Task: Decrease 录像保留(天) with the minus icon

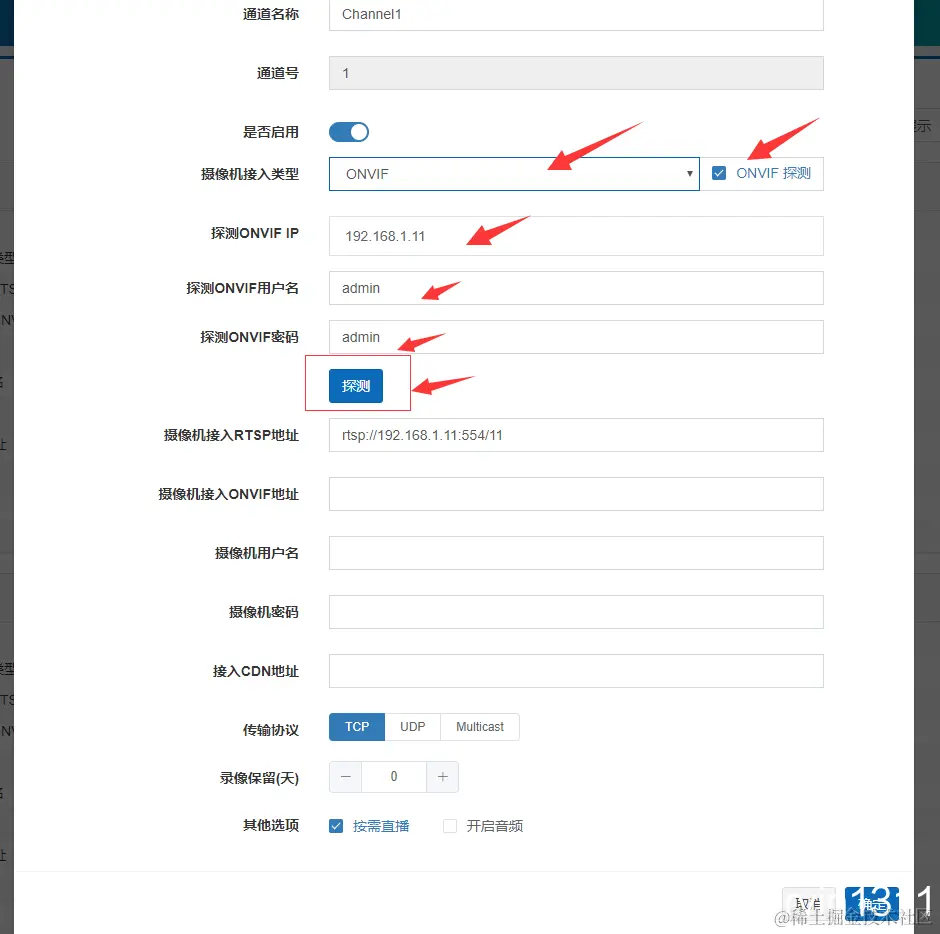Action: coord(344,777)
